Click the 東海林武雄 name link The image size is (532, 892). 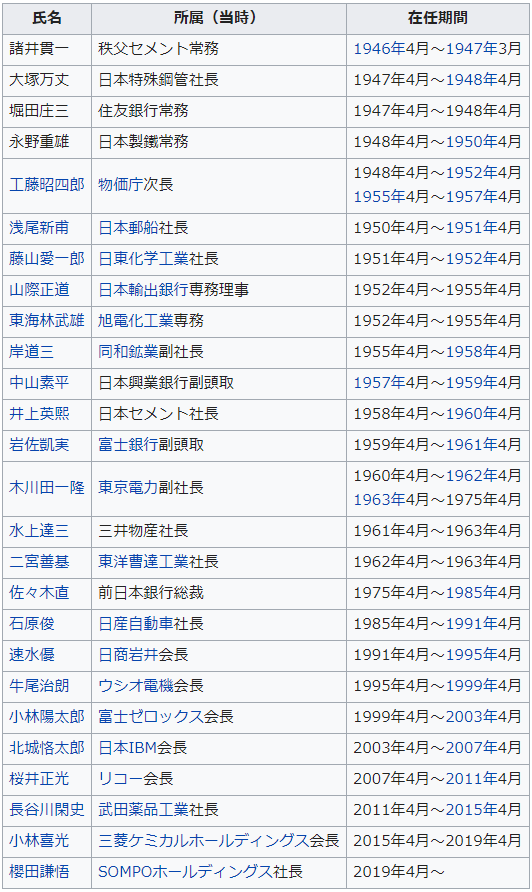click(x=47, y=321)
